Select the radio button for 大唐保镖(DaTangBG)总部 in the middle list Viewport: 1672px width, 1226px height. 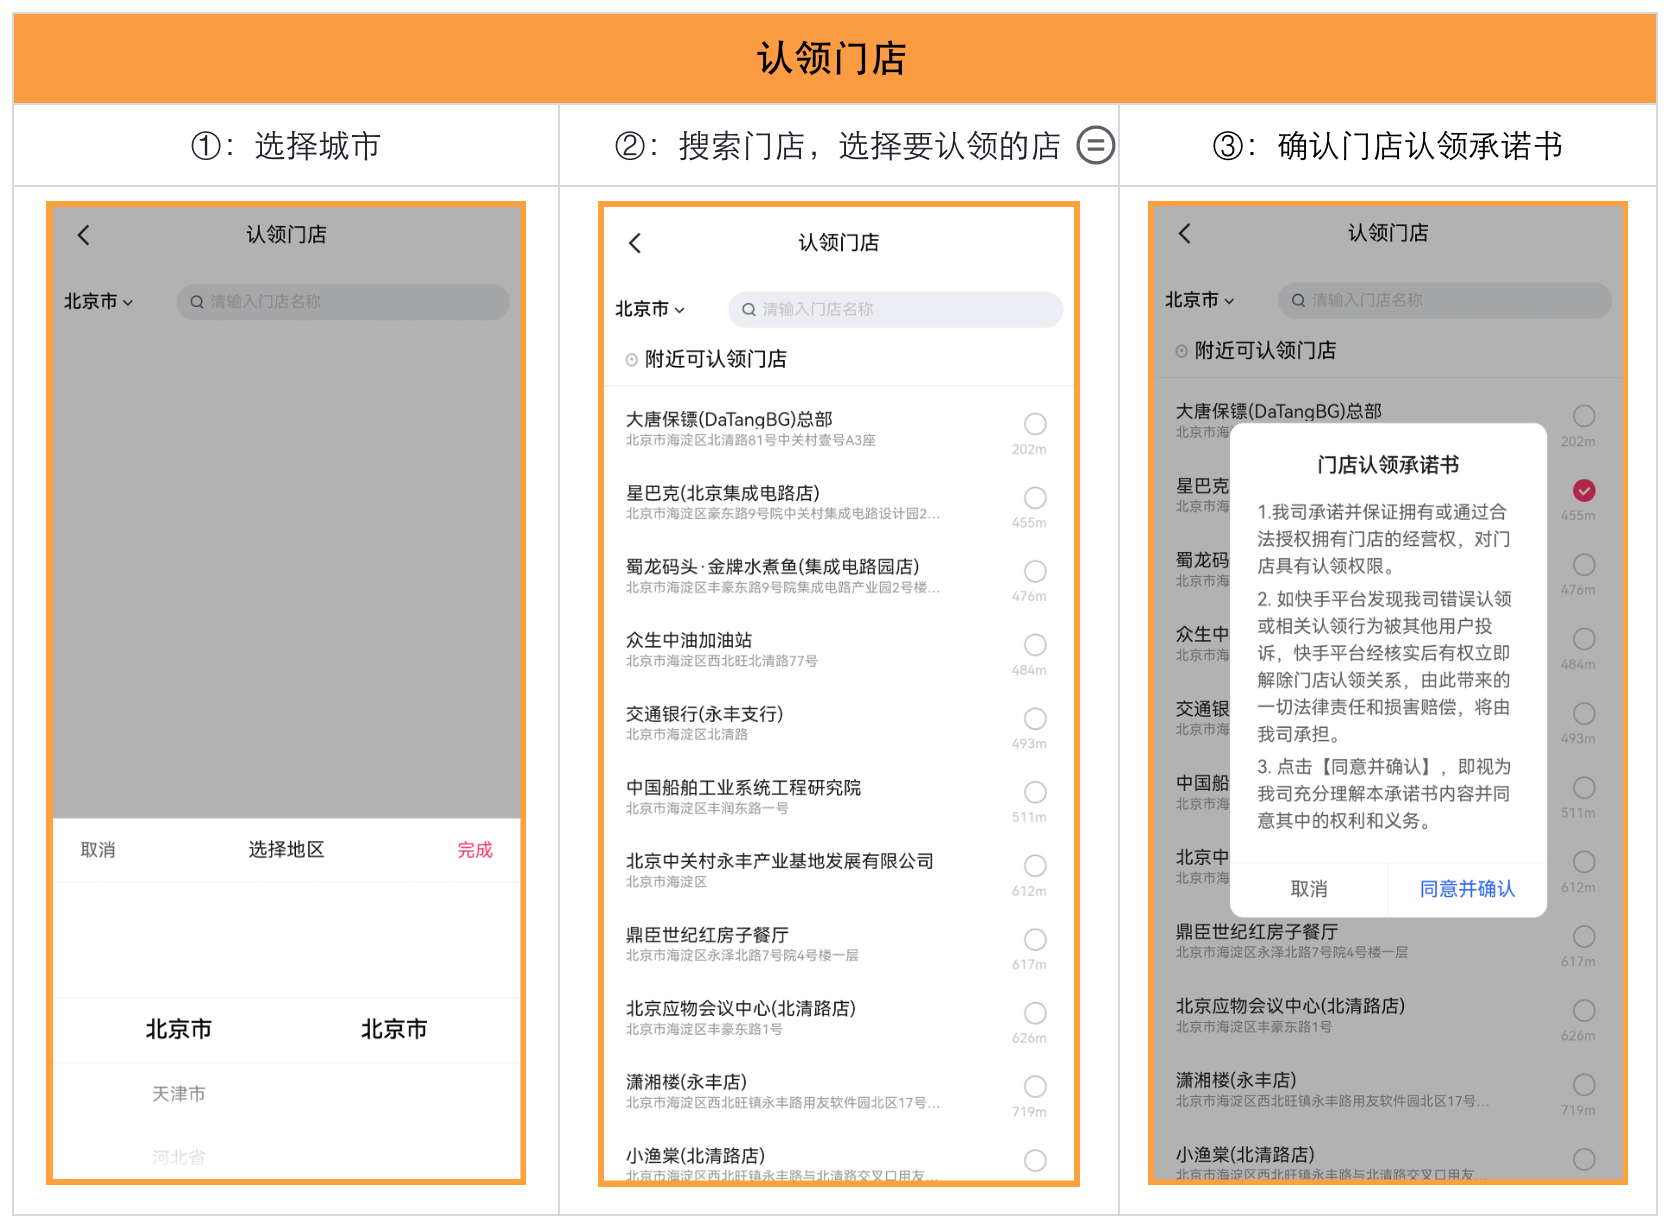coord(1035,424)
